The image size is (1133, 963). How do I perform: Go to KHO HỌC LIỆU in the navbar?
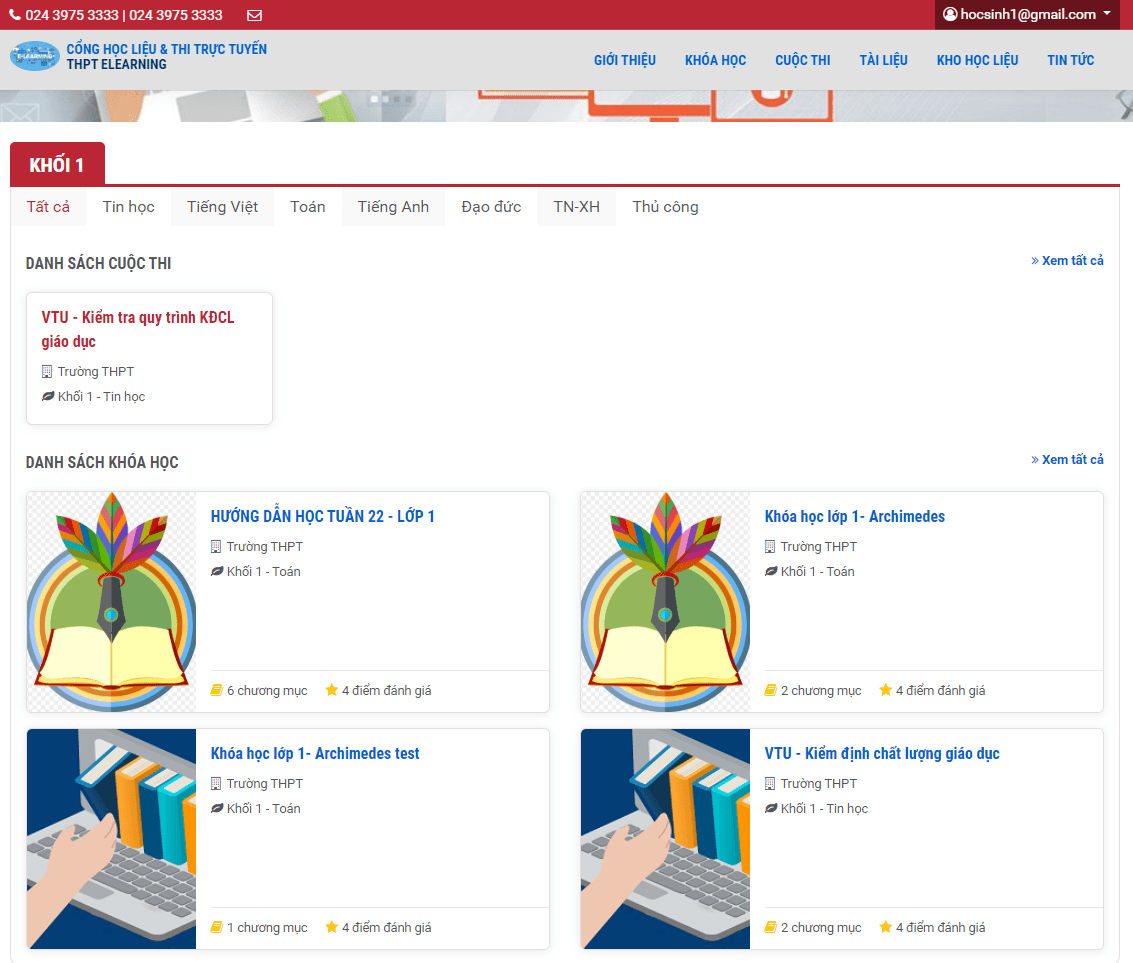(977, 60)
